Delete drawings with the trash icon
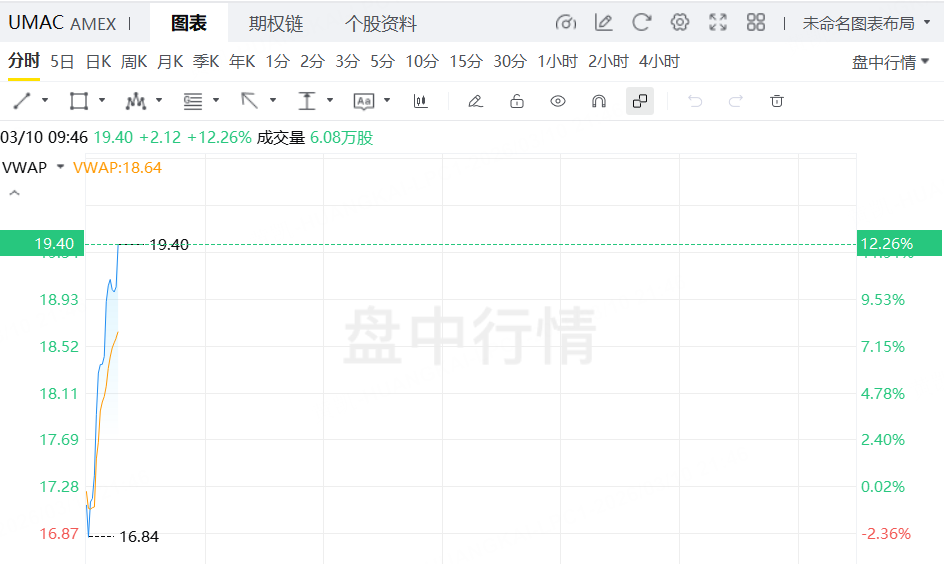Viewport: 944px width, 564px height. coord(777,101)
